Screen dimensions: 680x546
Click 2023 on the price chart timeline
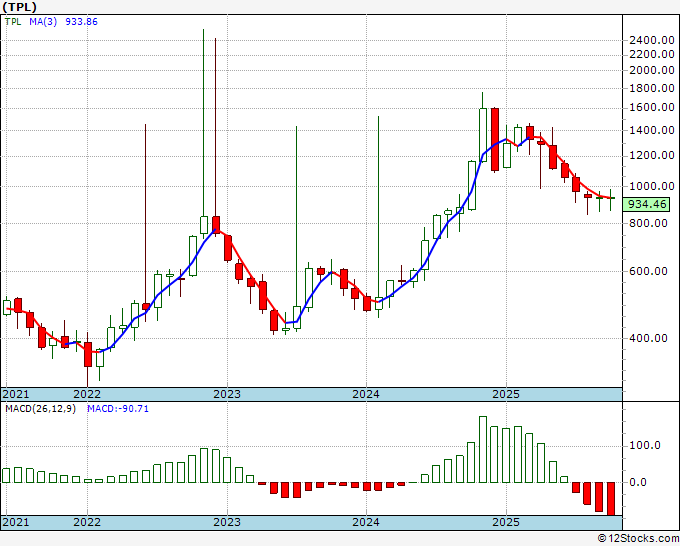coord(227,394)
